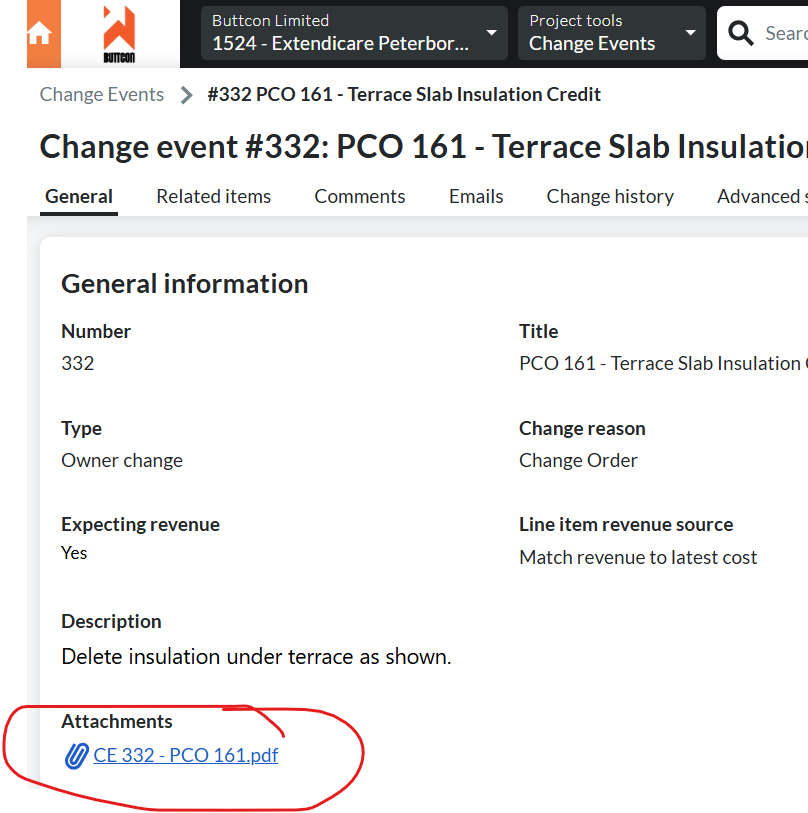Select the General tab
This screenshot has height=813, width=808.
(79, 197)
